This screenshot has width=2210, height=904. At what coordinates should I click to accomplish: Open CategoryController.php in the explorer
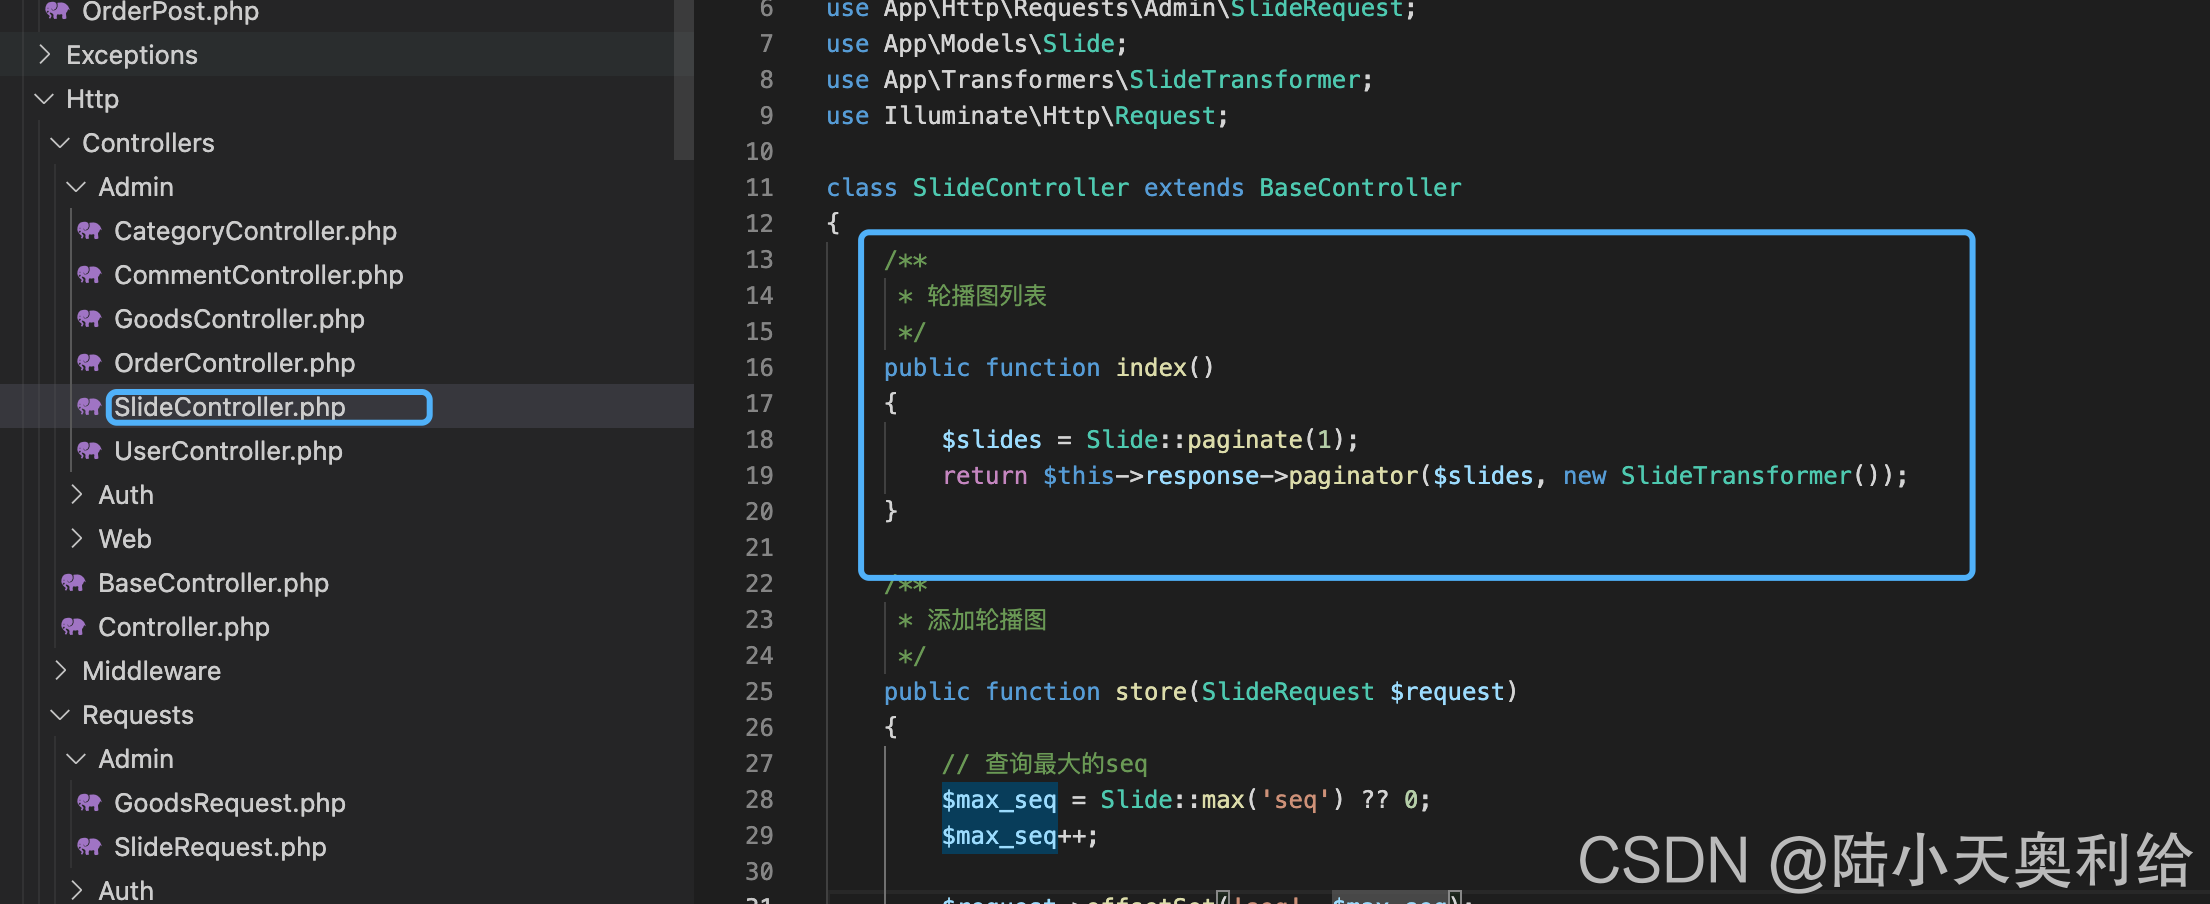point(255,231)
